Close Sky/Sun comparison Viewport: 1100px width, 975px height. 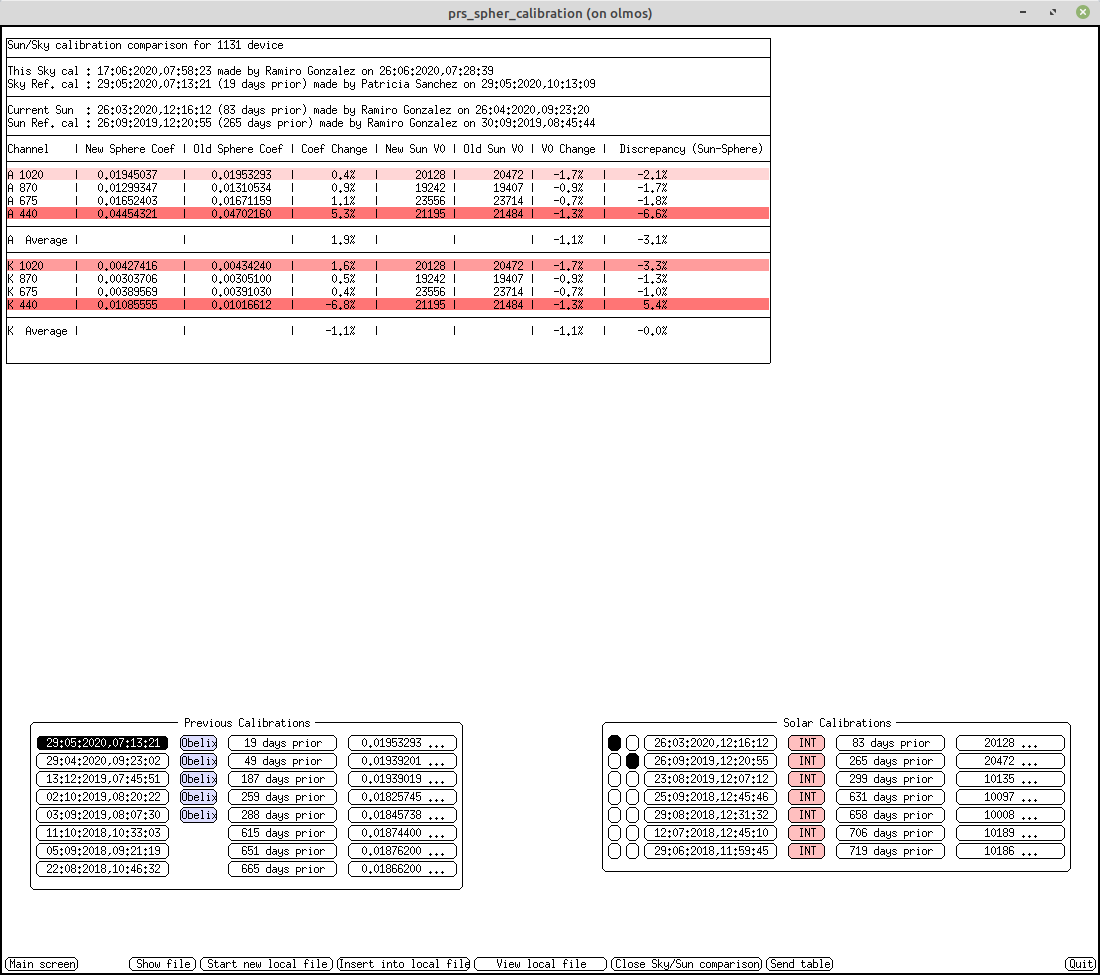coord(687,964)
